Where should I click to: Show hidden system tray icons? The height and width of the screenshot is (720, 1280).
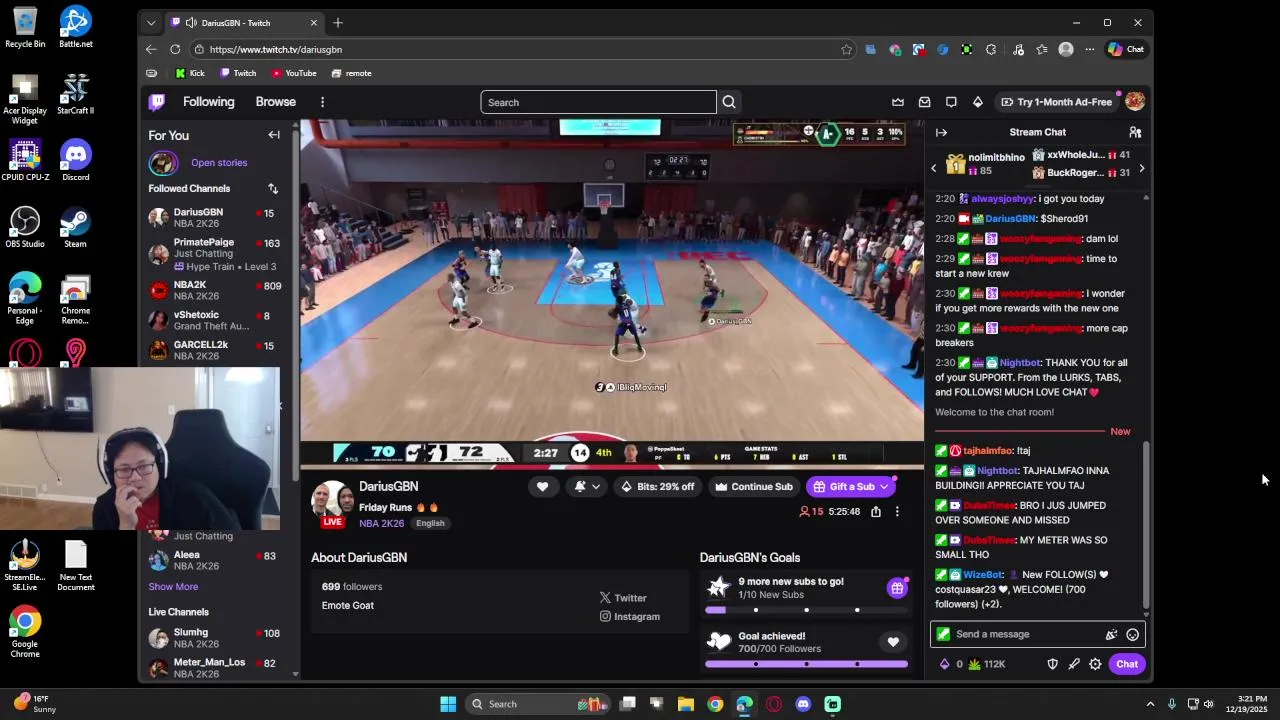pos(1150,704)
